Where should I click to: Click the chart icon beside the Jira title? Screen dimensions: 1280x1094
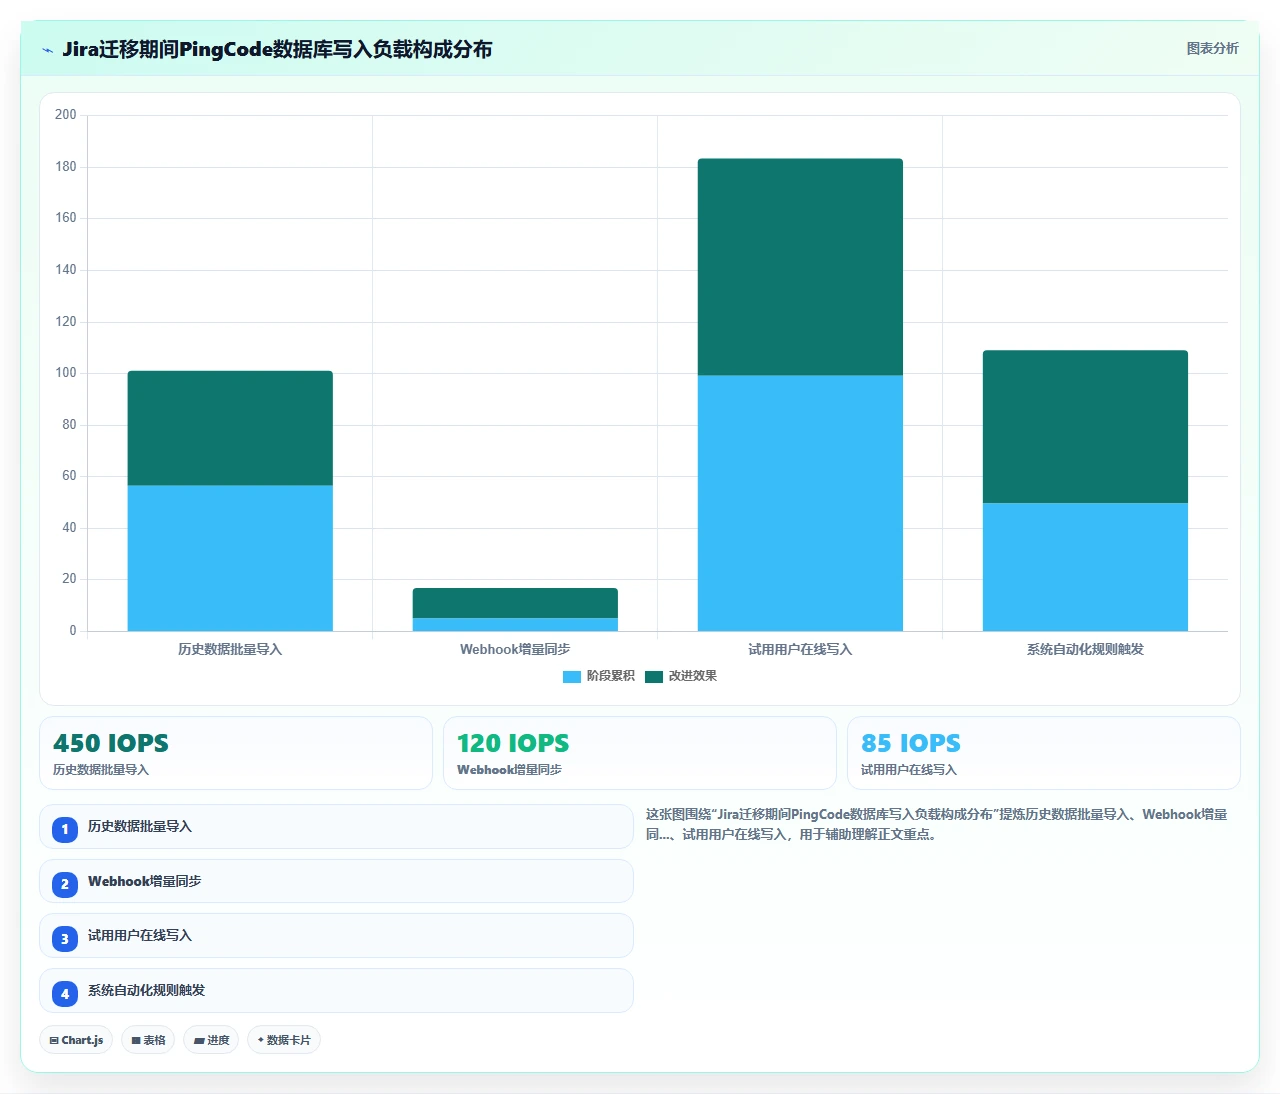pyautogui.click(x=47, y=50)
